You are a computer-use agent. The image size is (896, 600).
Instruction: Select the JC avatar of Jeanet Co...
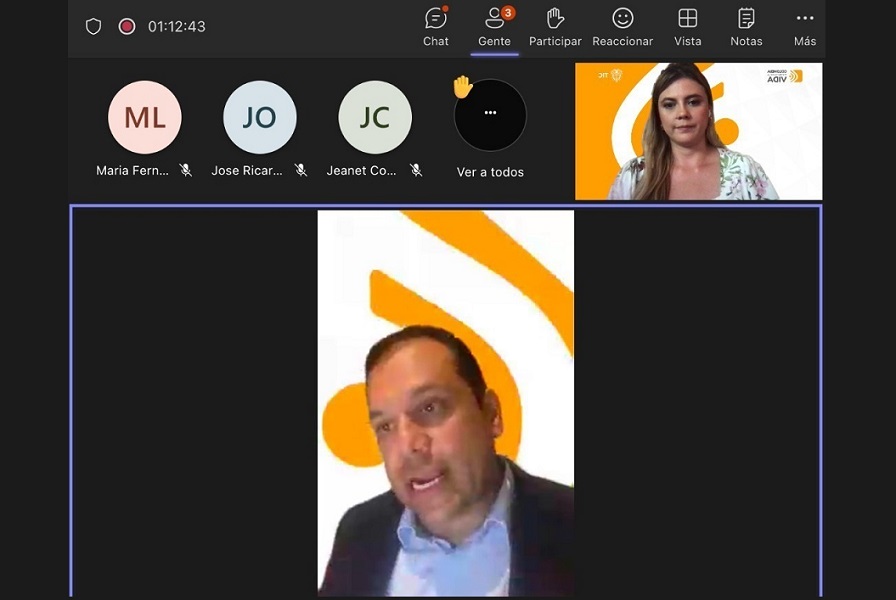[x=375, y=117]
